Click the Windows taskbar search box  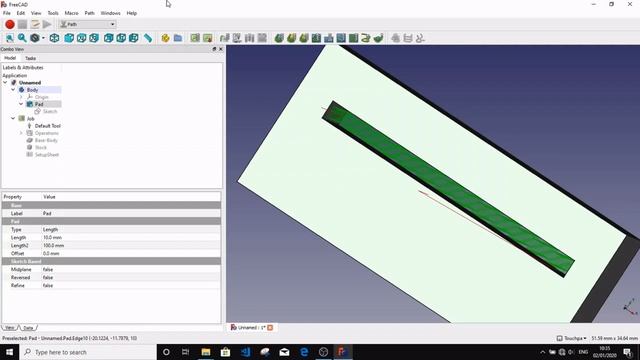point(88,352)
